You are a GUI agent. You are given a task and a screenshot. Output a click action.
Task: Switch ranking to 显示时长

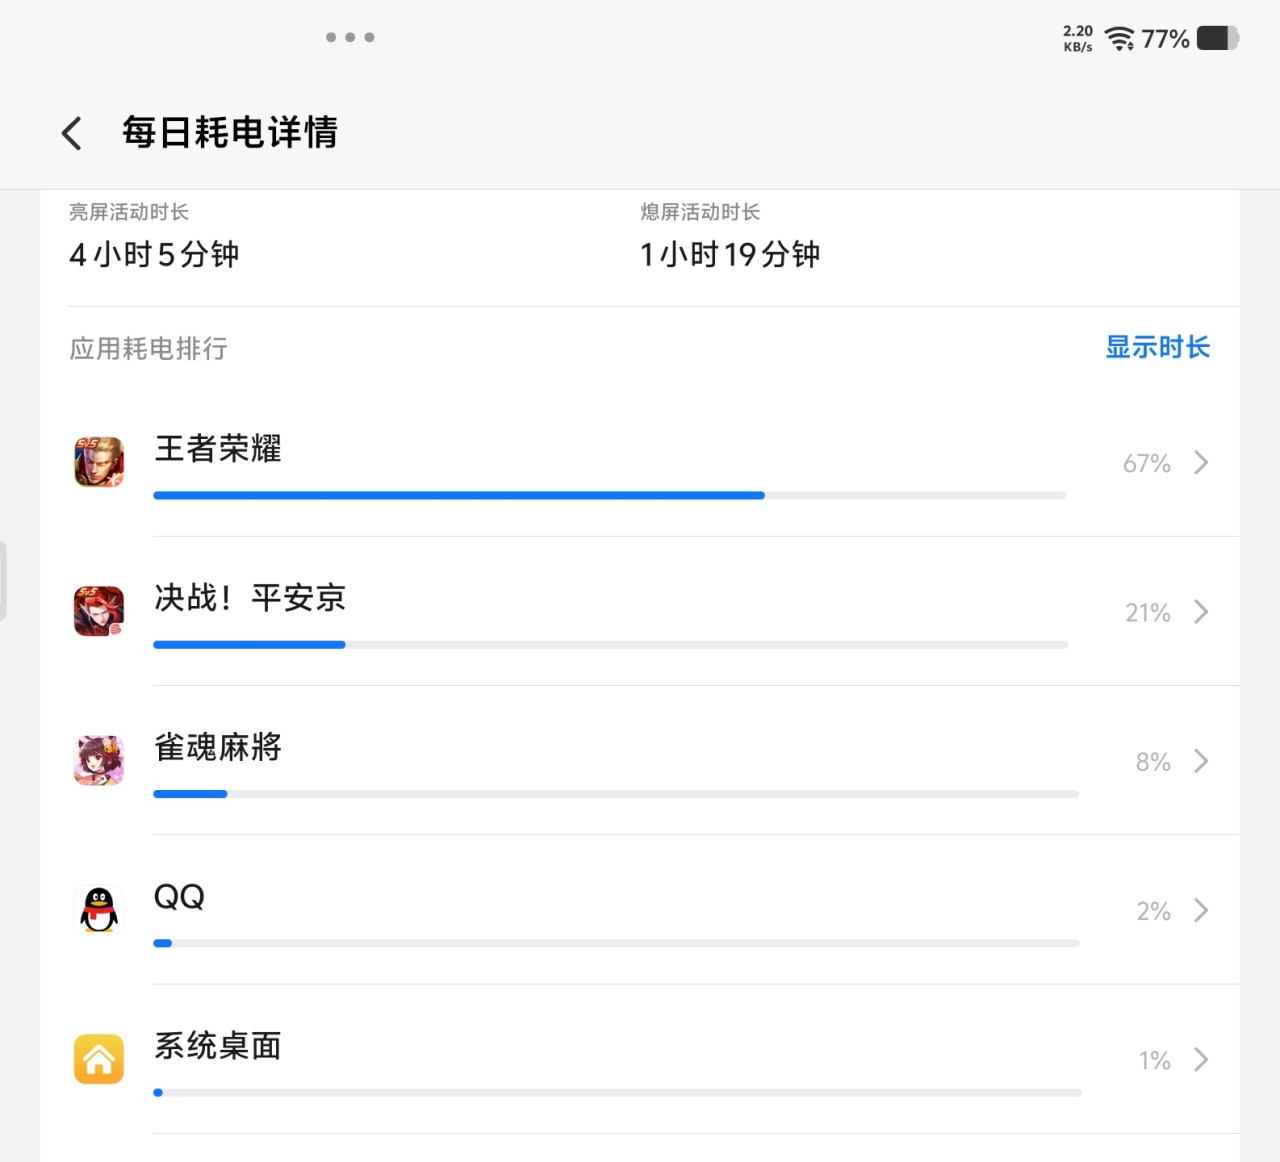[1157, 347]
